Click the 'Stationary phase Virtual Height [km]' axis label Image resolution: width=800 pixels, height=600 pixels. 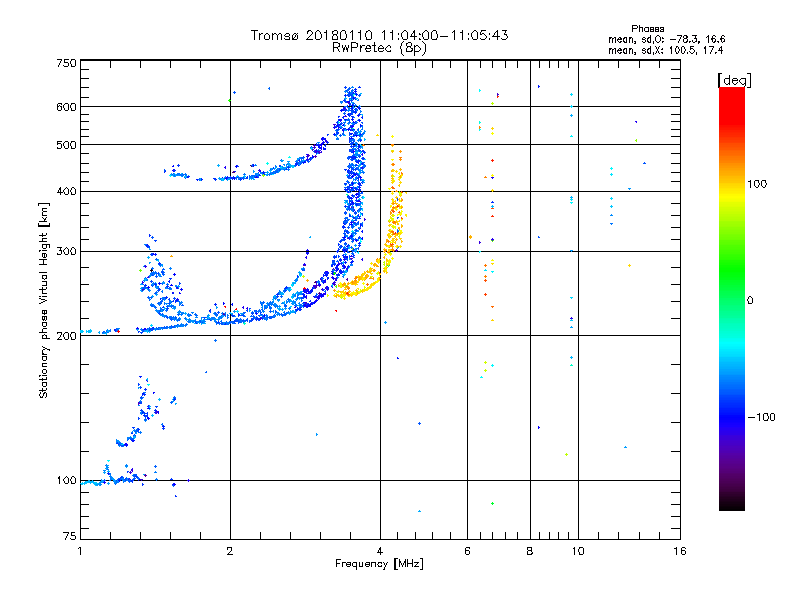pyautogui.click(x=44, y=301)
